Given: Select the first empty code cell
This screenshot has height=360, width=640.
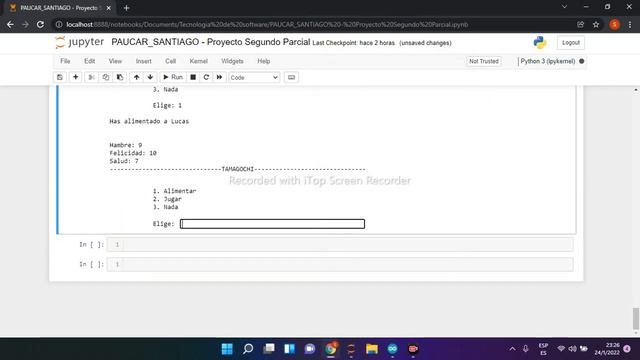Looking at the screenshot, I should click(340, 244).
